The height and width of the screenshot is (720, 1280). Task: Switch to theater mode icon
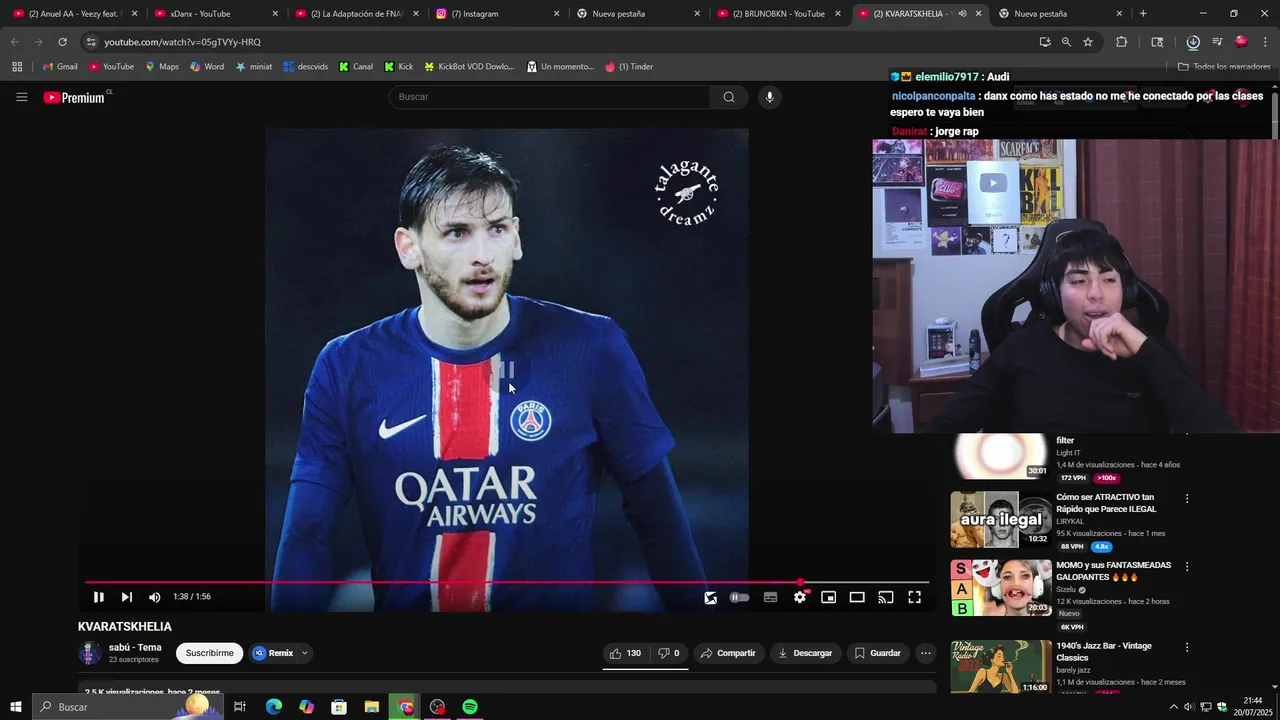[857, 597]
